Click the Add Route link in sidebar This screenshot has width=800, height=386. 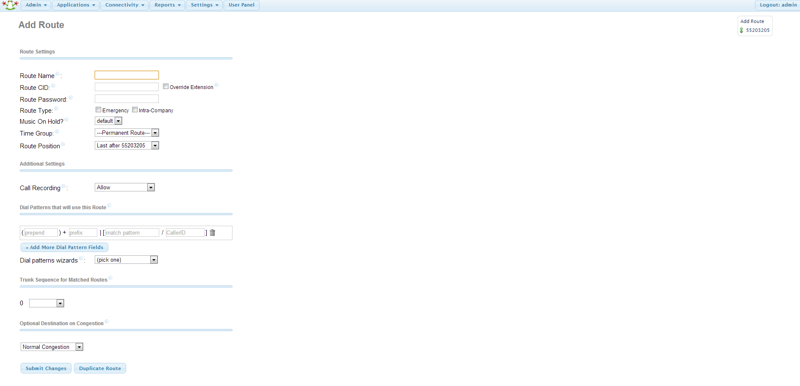point(752,21)
